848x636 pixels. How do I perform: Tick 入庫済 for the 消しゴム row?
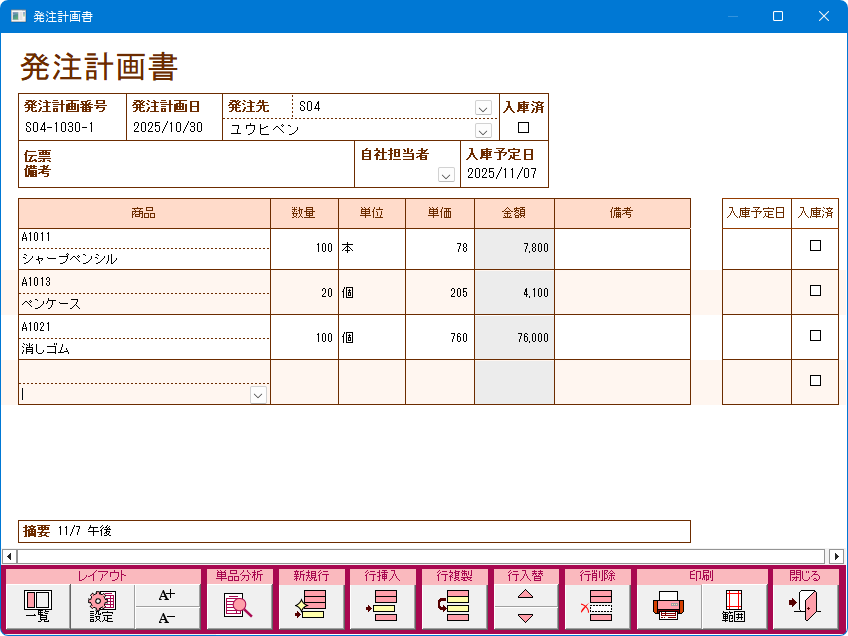(x=815, y=336)
